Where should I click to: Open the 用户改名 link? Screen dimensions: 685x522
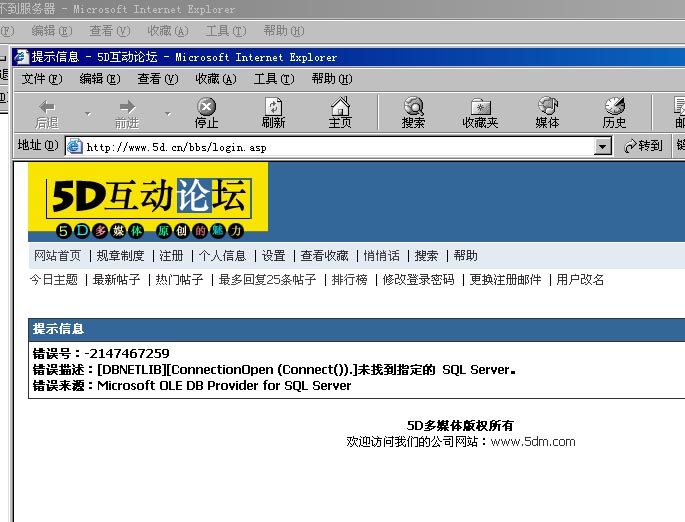(580, 280)
